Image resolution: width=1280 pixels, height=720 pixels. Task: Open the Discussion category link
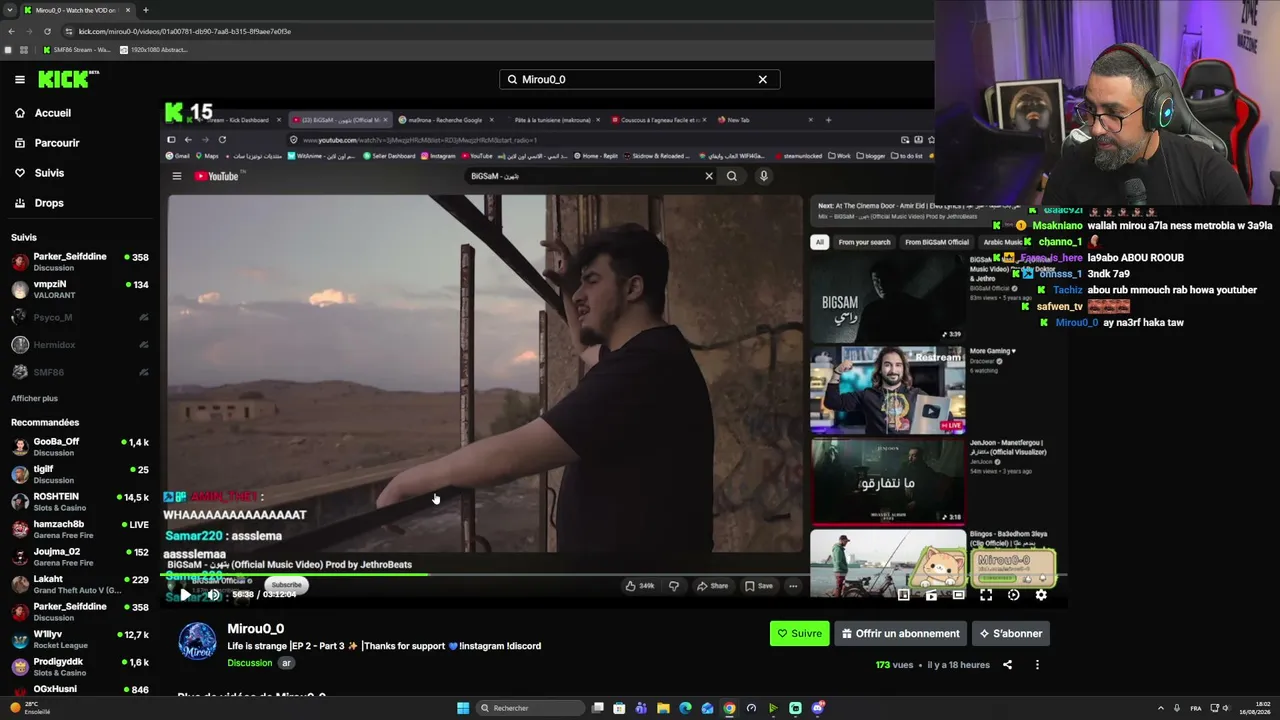249,663
